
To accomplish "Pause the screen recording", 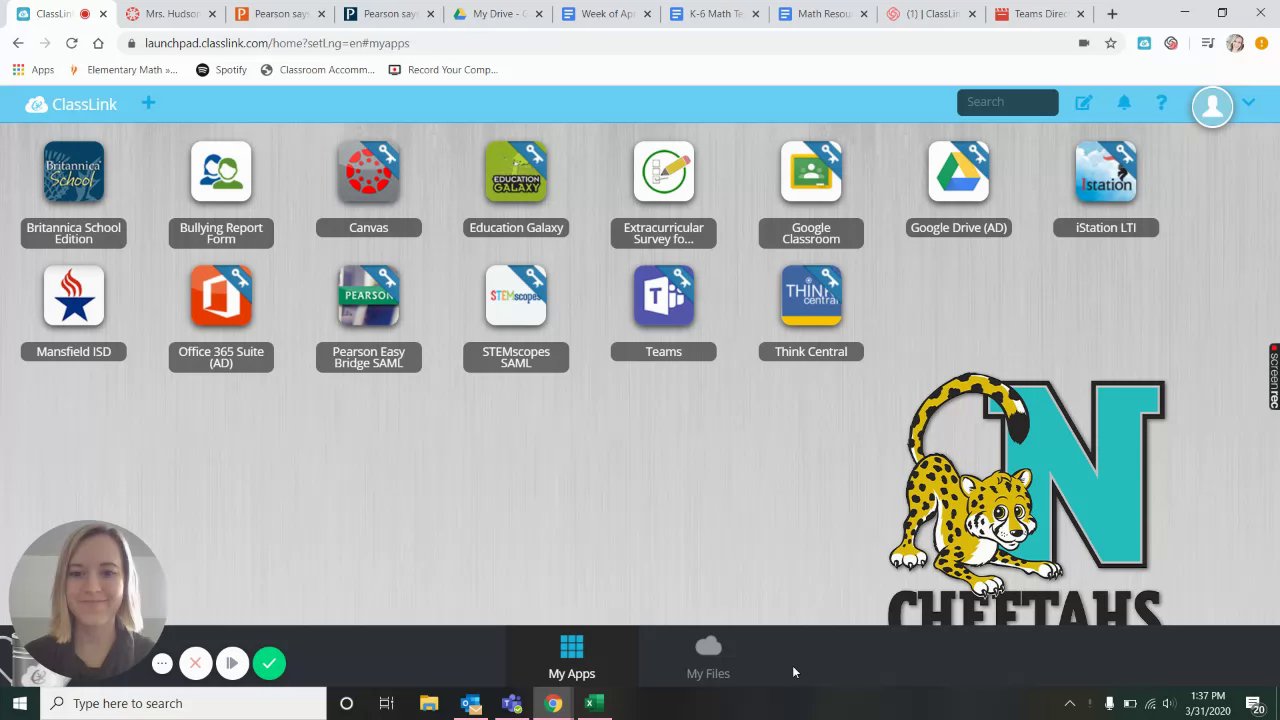I will coord(232,663).
